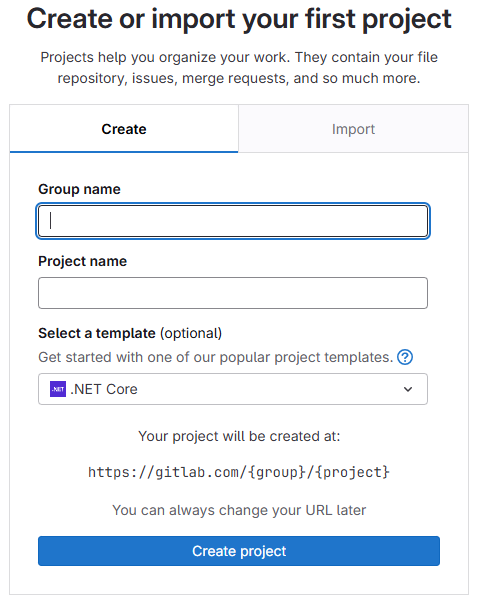The height and width of the screenshot is (601, 478).
Task: Focus the Group name input field
Action: [233, 221]
